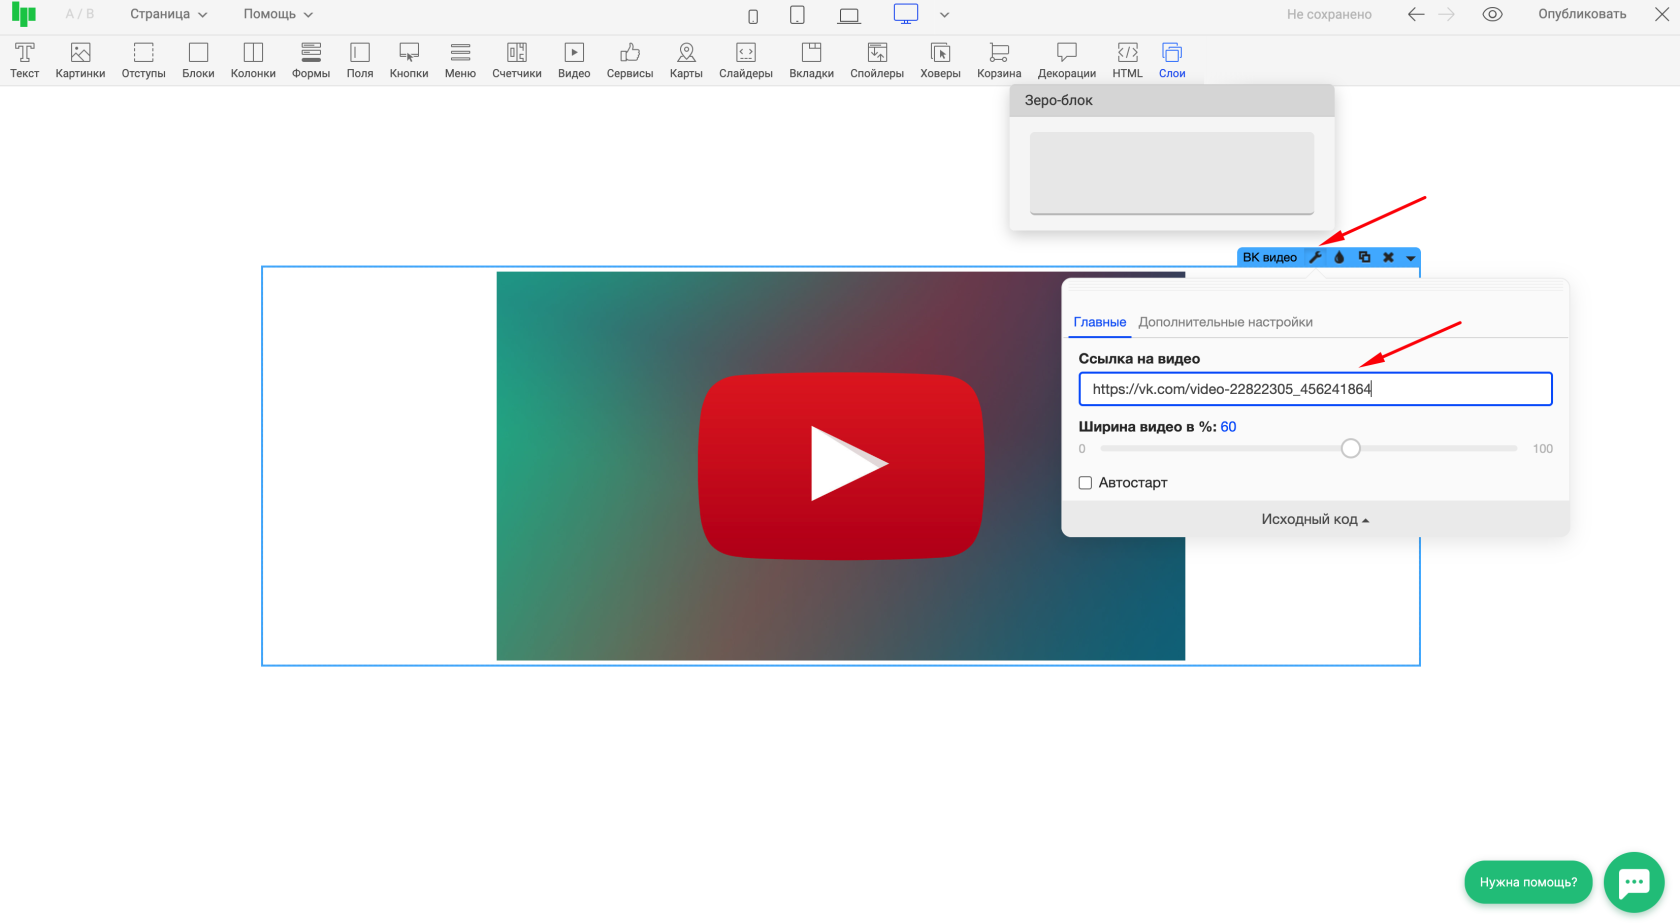Select the Карты maps tool

pos(686,60)
